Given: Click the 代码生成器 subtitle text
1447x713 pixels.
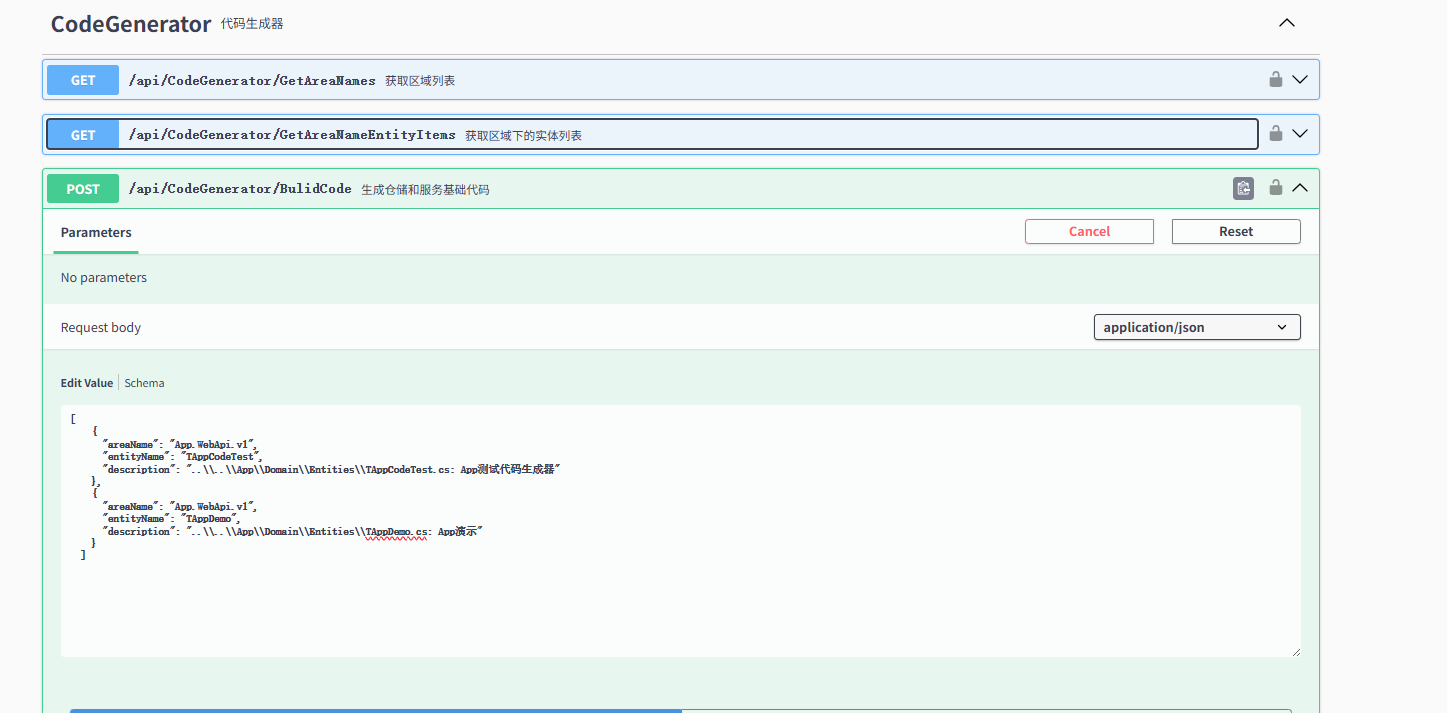Looking at the screenshot, I should point(252,23).
